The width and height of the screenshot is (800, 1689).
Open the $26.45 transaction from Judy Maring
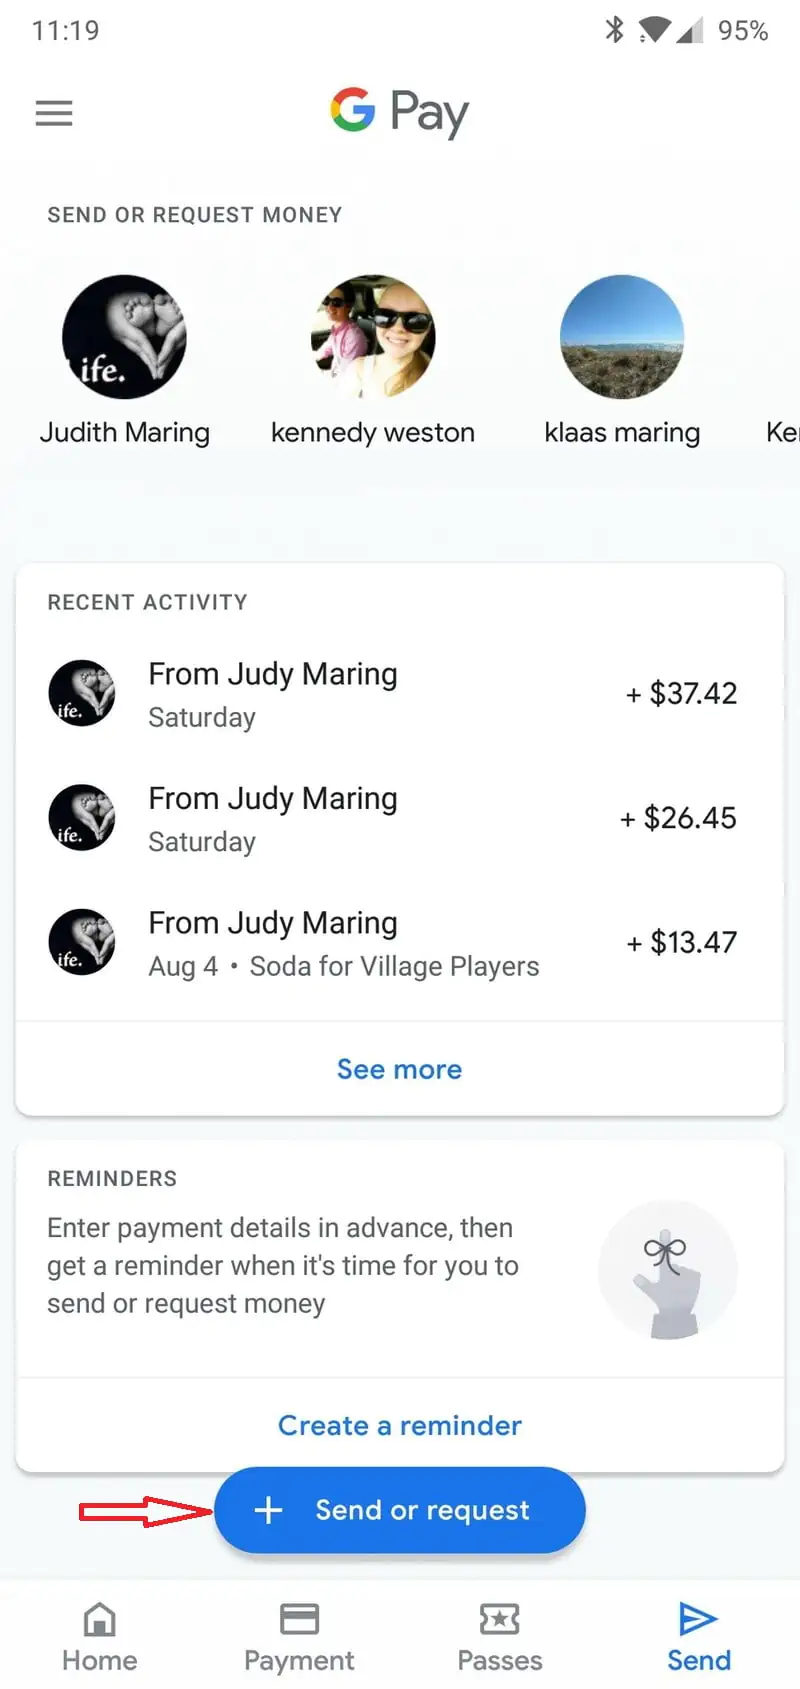[x=399, y=818]
